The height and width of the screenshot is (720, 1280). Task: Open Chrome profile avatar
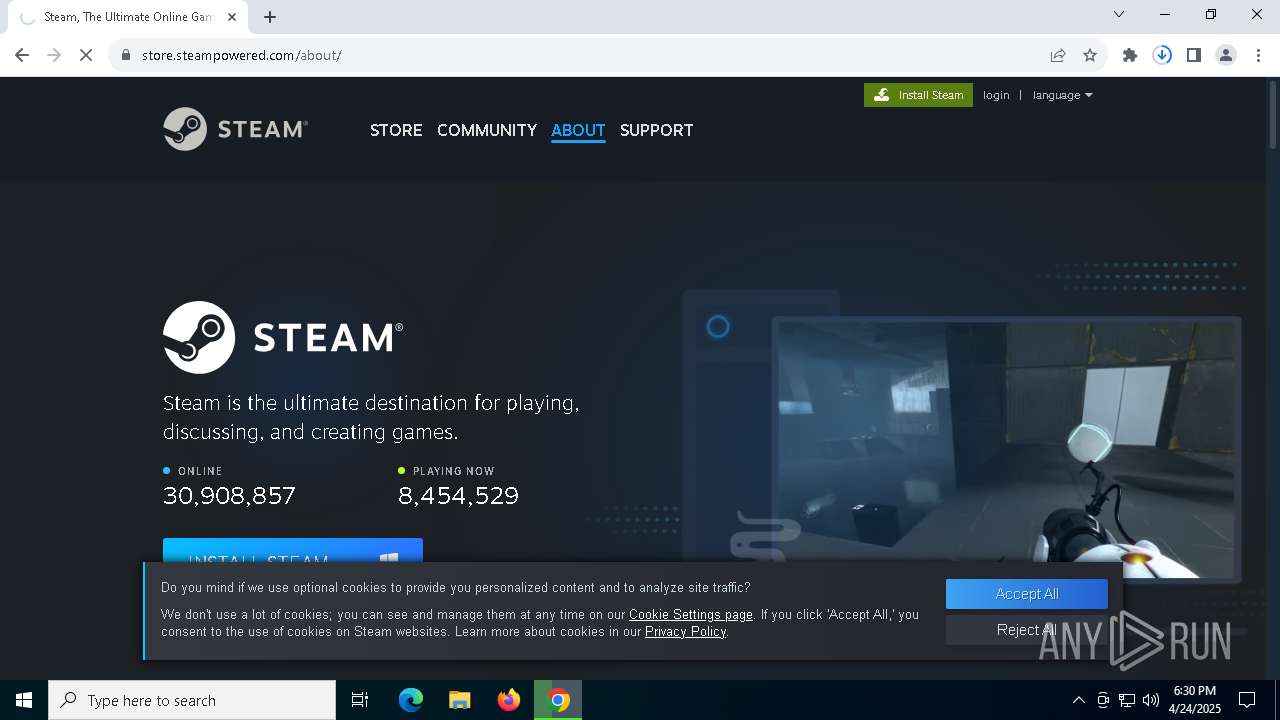point(1226,55)
